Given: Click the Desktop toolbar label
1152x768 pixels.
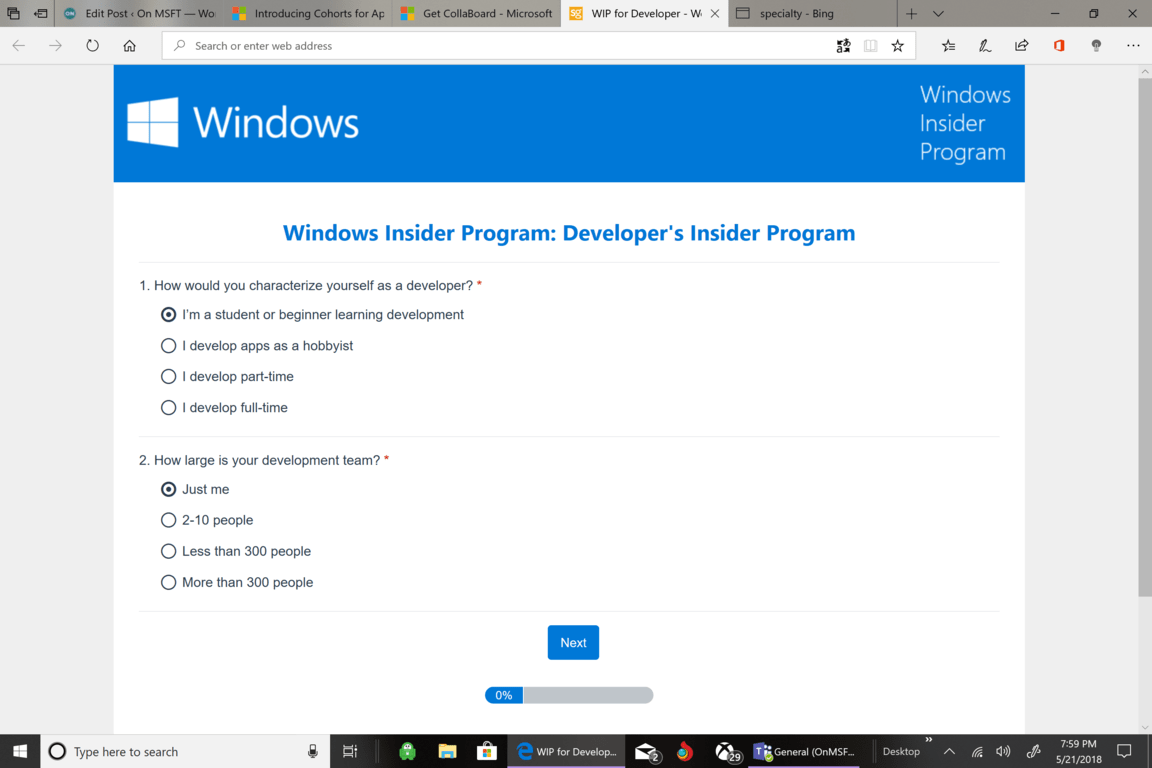Looking at the screenshot, I should tap(901, 751).
